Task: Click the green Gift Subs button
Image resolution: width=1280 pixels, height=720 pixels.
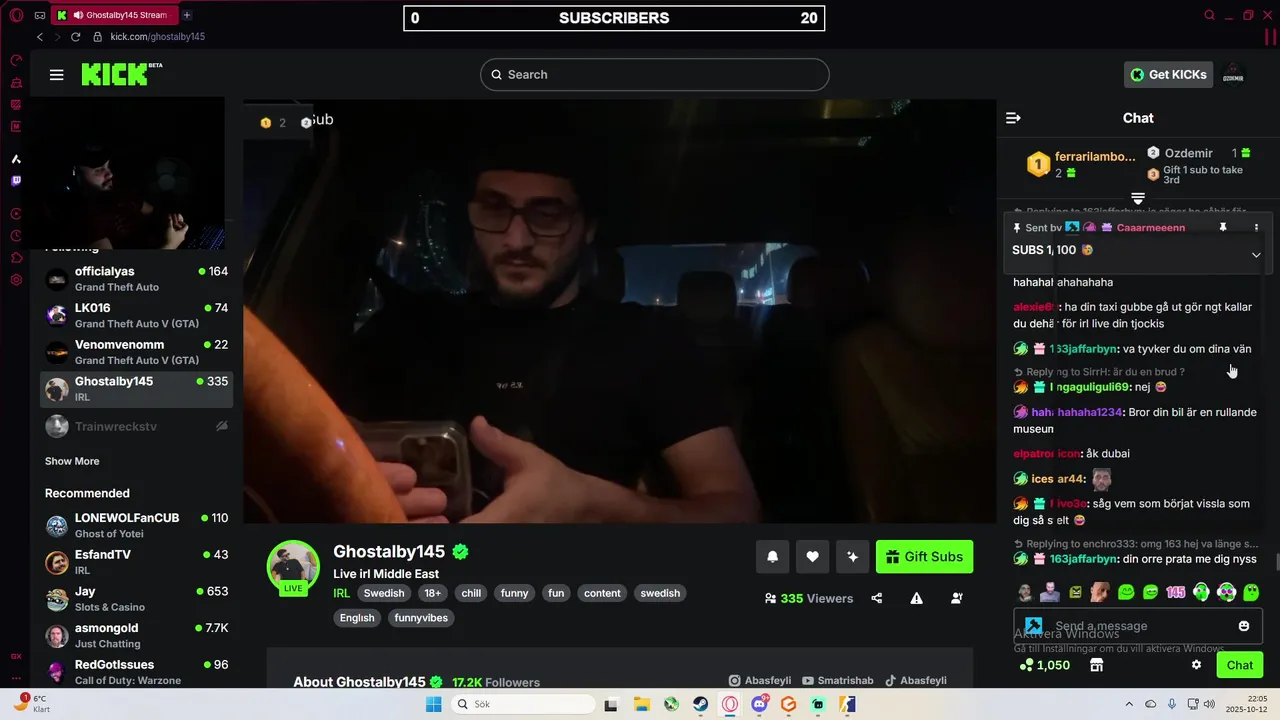Action: point(924,557)
